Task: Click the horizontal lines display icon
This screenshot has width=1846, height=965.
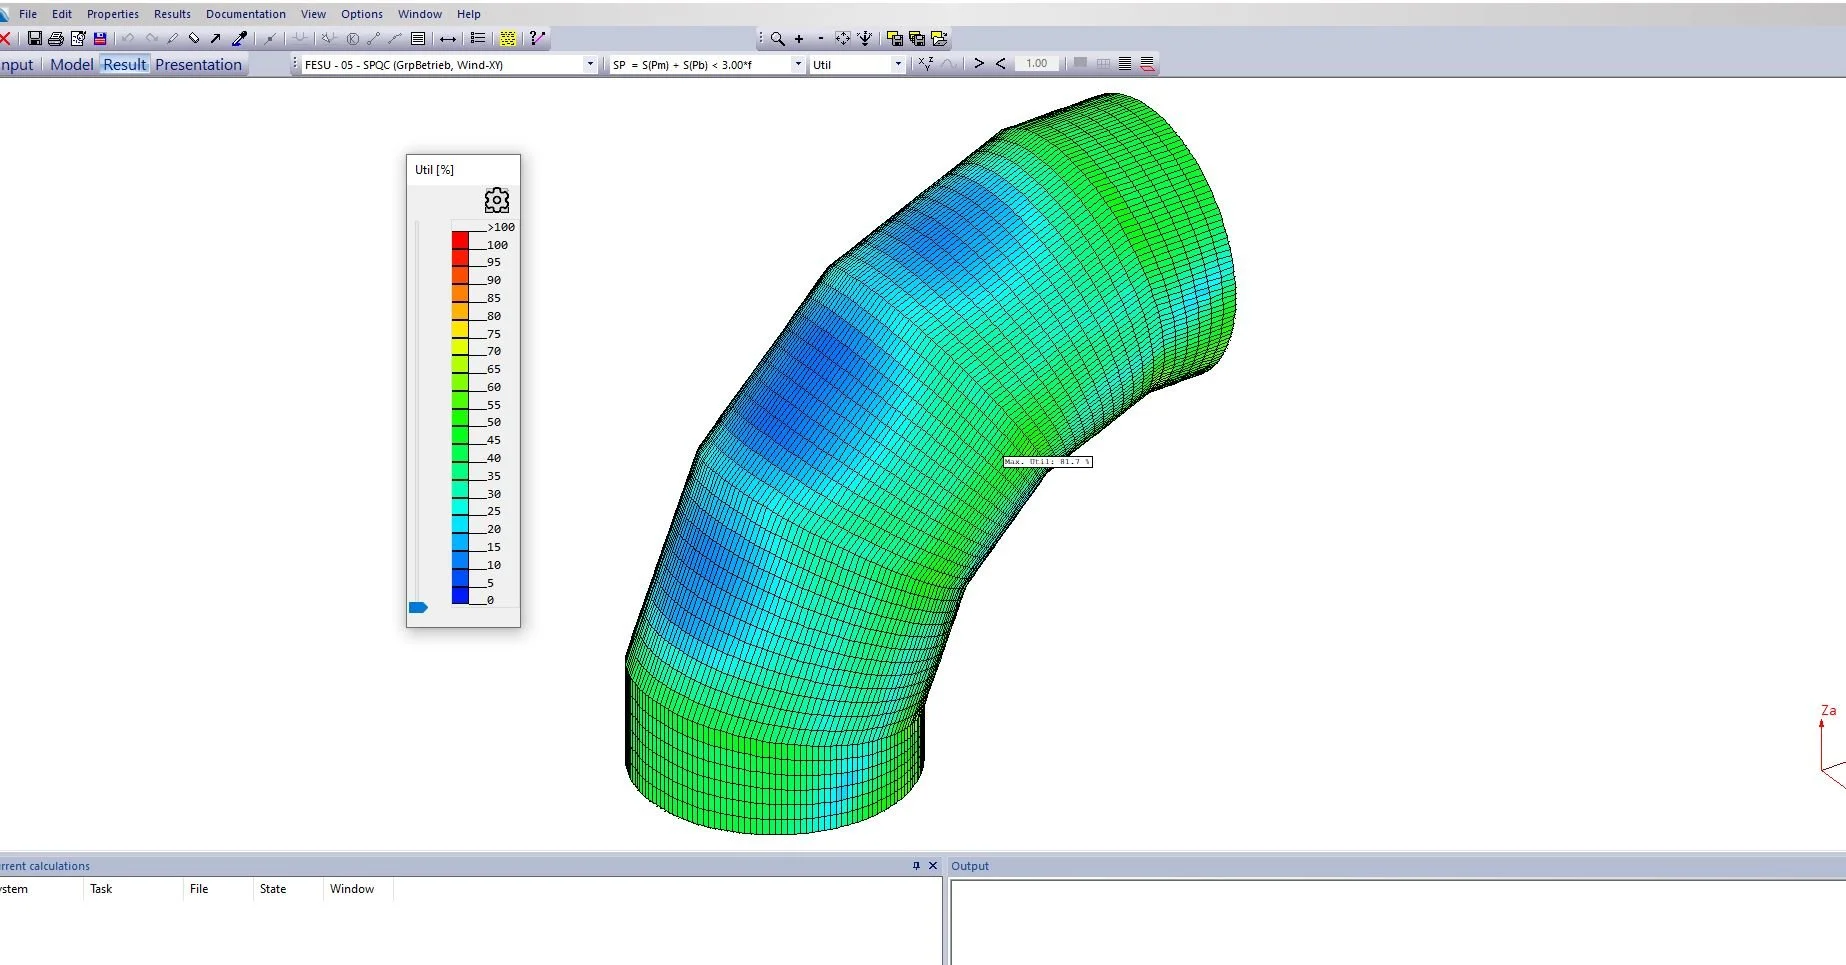Action: tap(1125, 64)
